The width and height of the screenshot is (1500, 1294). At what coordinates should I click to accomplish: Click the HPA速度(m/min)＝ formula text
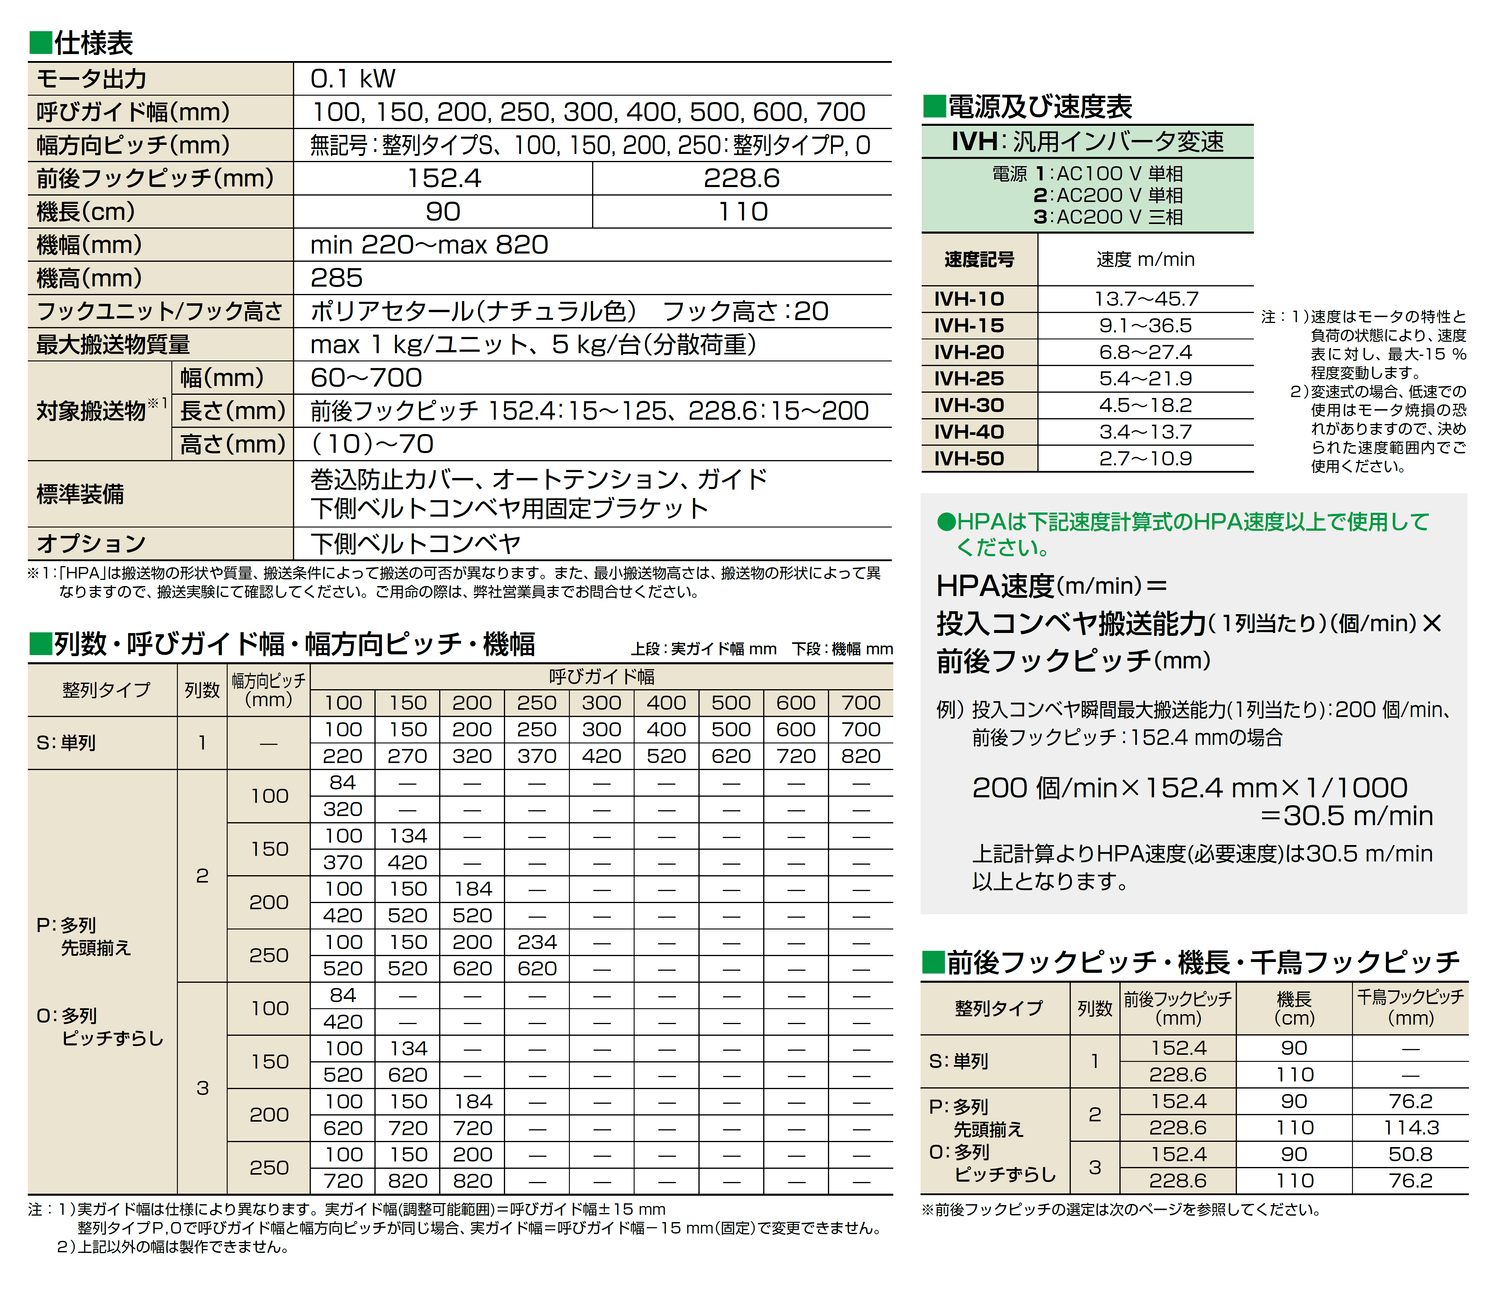(x=1052, y=586)
